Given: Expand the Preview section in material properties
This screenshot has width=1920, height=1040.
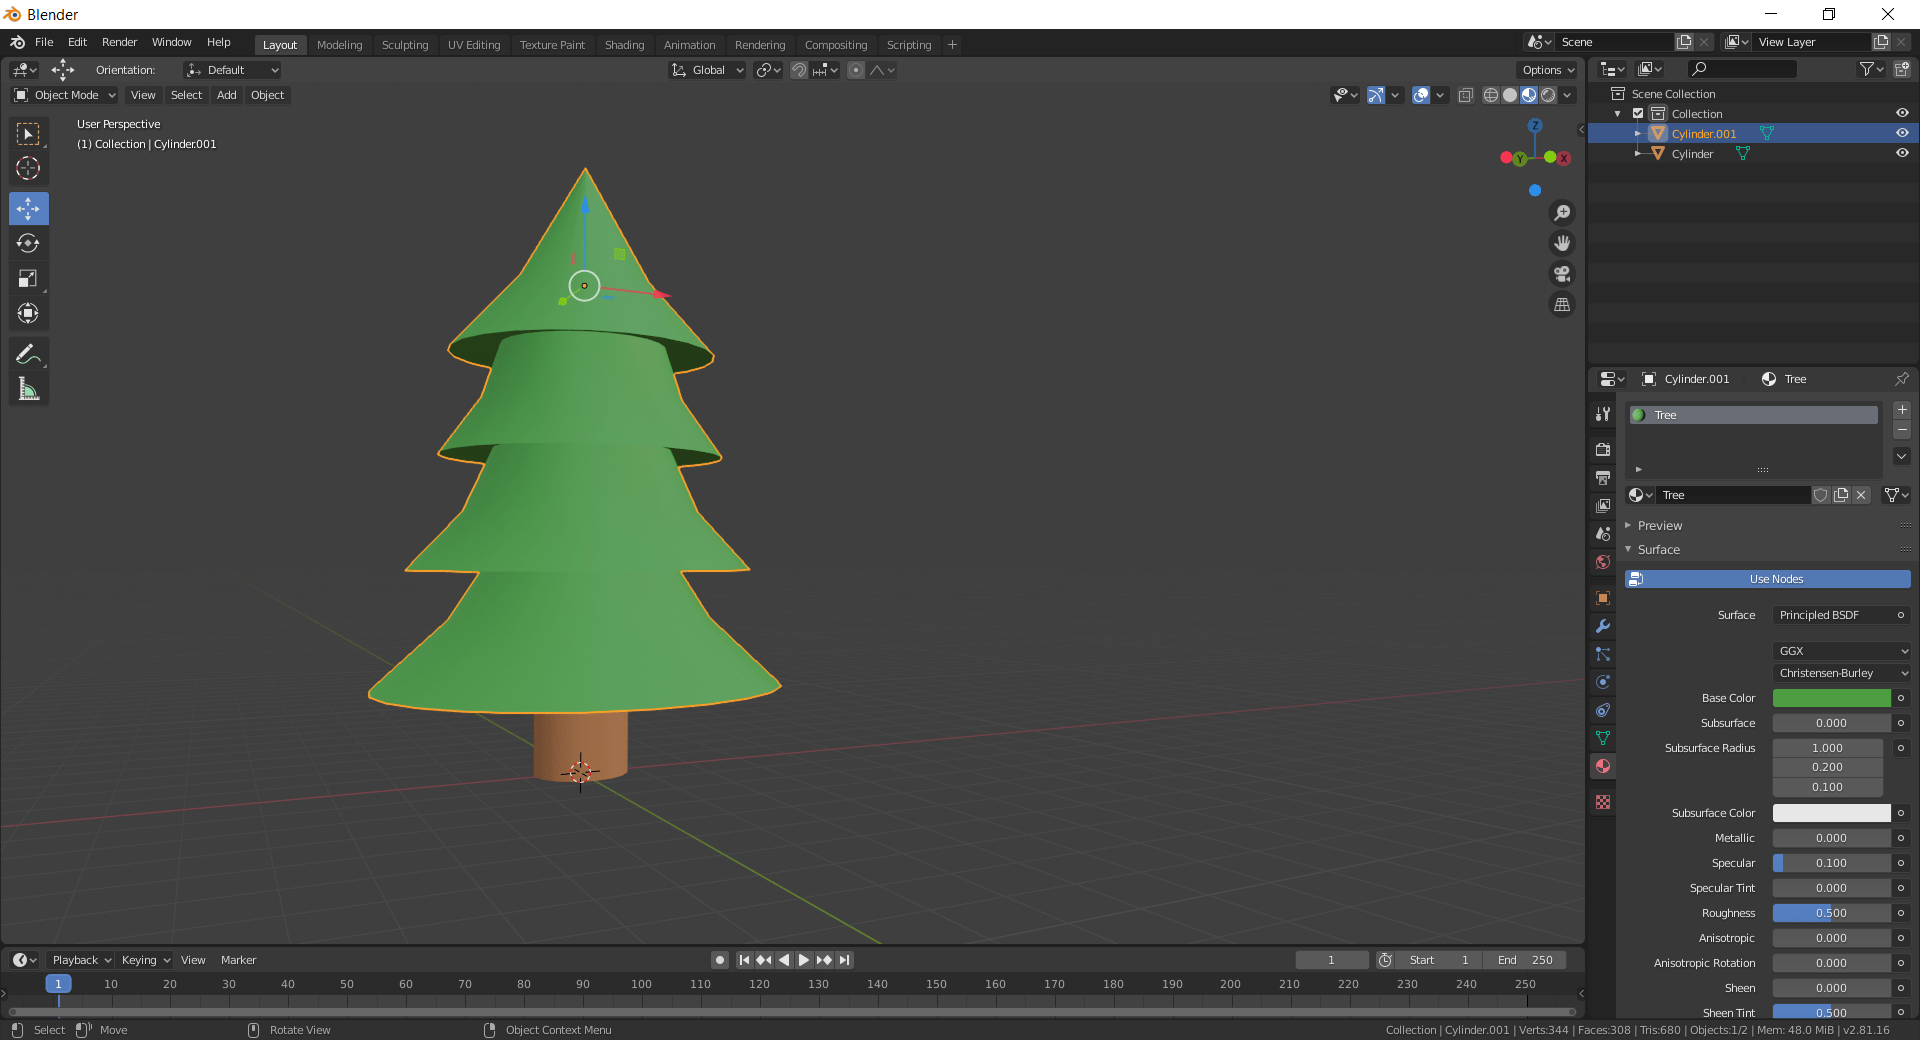Looking at the screenshot, I should click(x=1660, y=525).
